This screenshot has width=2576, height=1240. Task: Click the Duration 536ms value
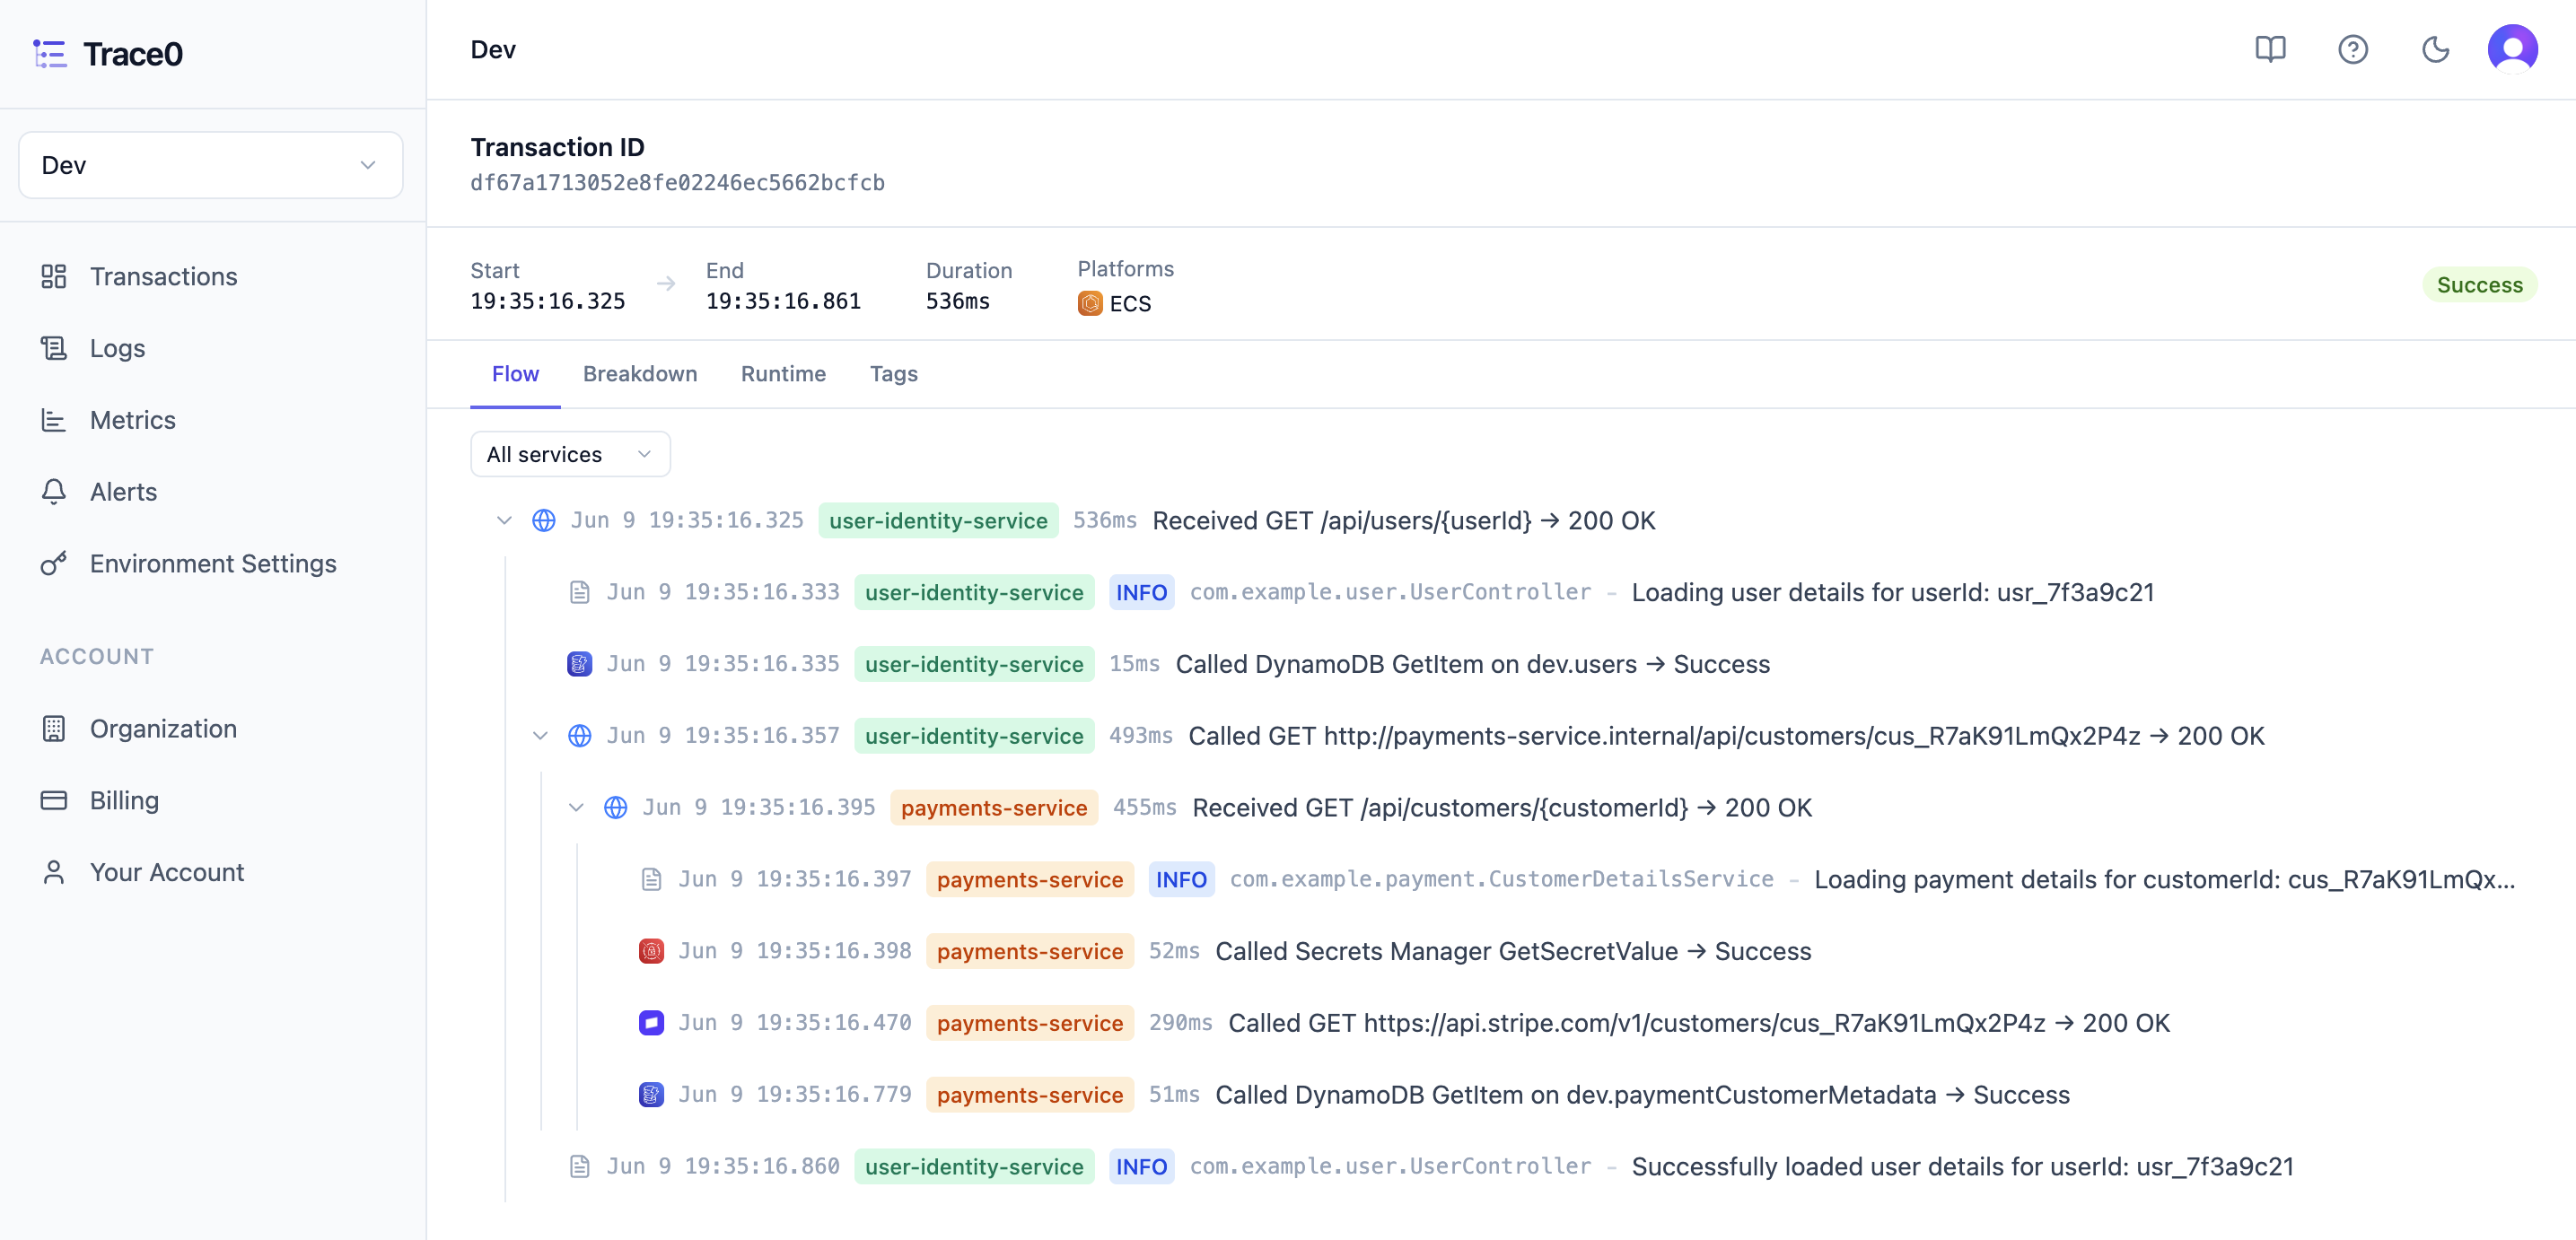pyautogui.click(x=957, y=301)
